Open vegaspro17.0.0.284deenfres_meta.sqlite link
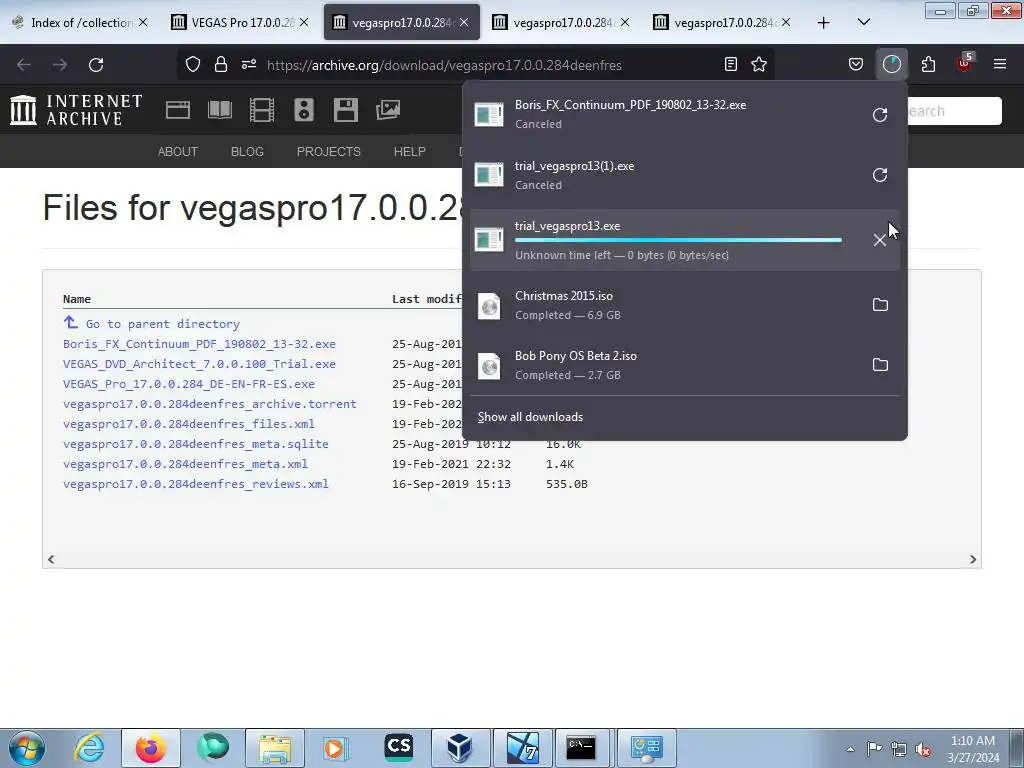This screenshot has height=768, width=1024. click(196, 444)
